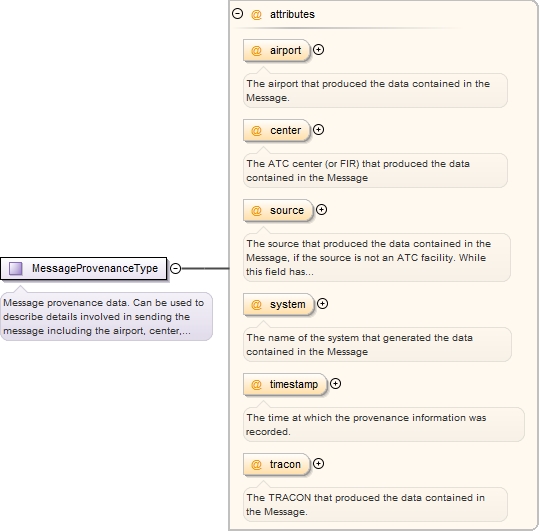This screenshot has width=540, height=532.
Task: Click the @ icon in source node
Action: (256, 210)
